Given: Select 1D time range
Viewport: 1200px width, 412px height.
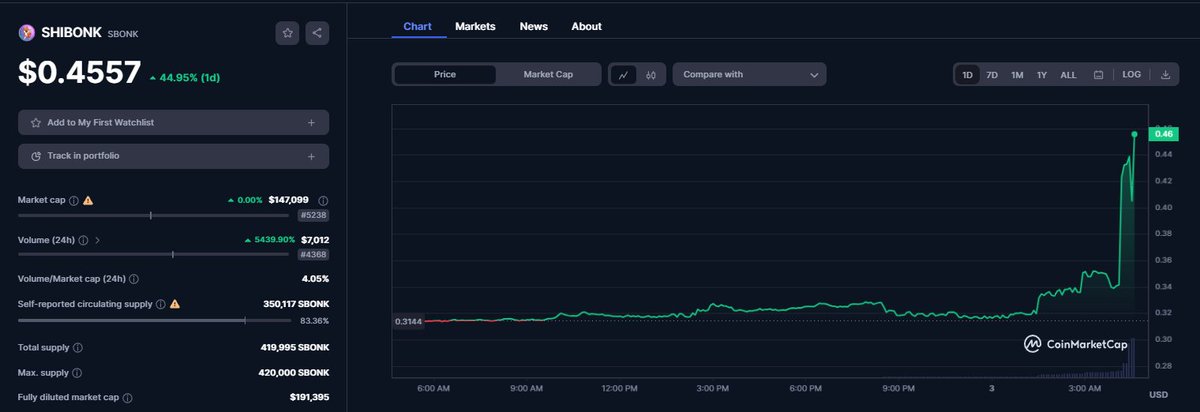Looking at the screenshot, I should 967,74.
